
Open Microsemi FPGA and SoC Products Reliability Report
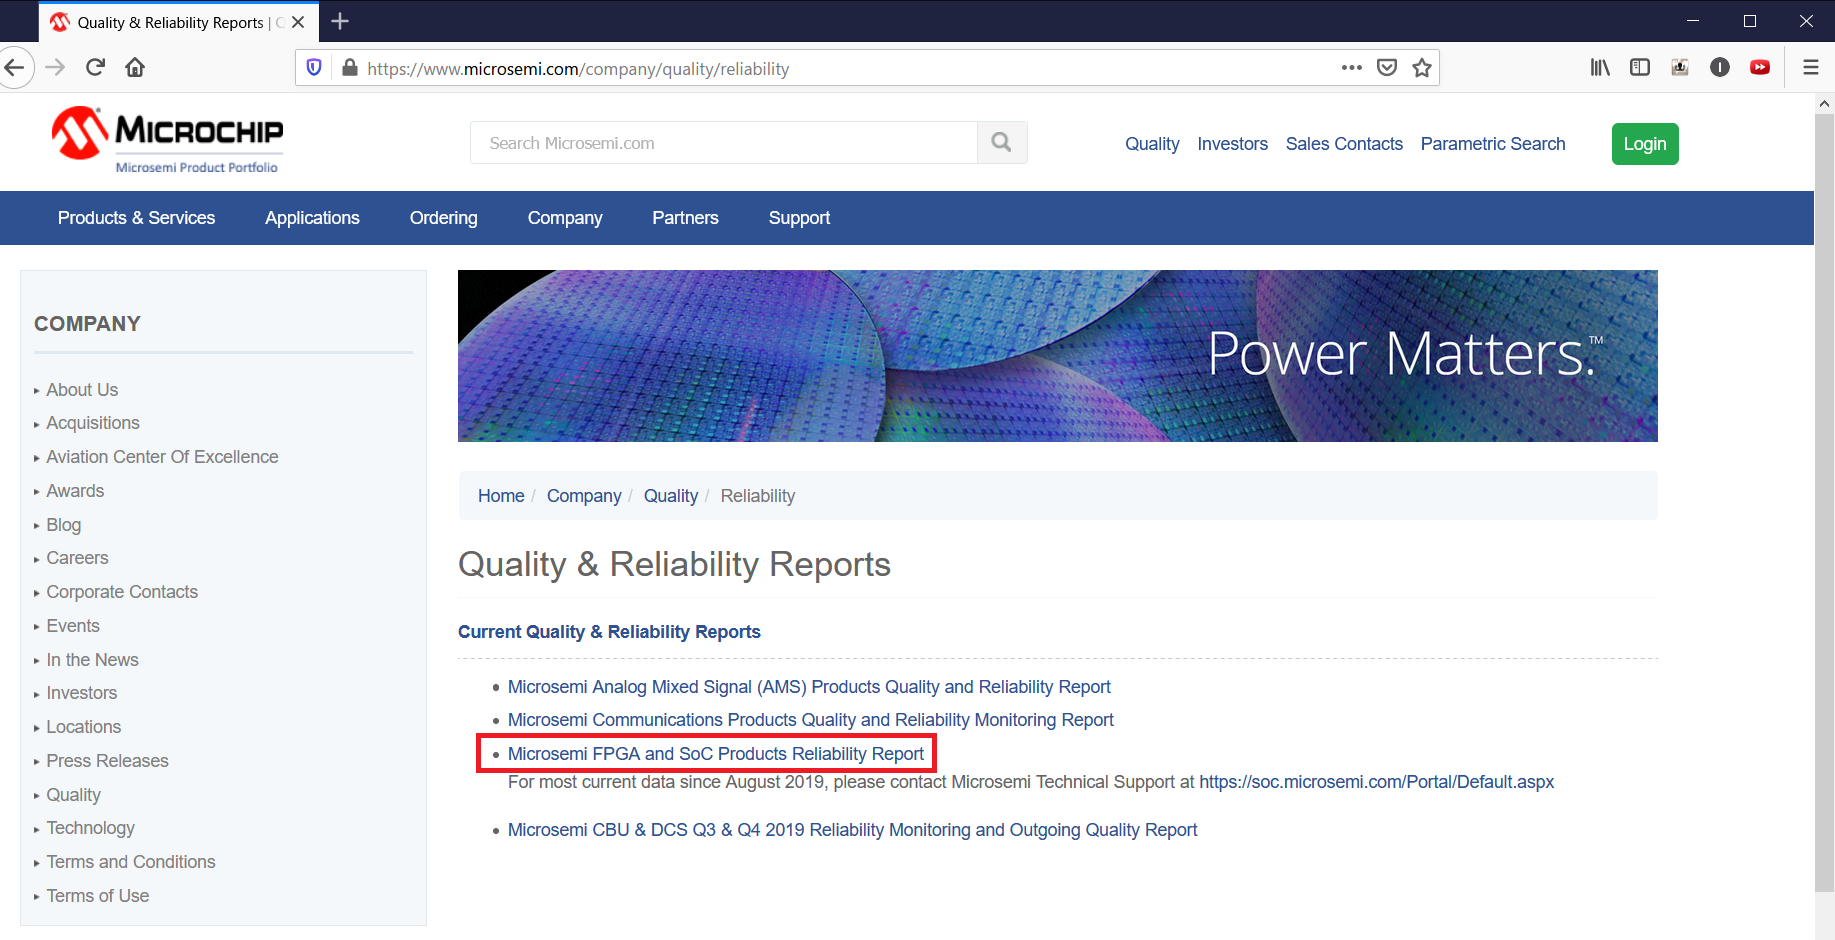(x=716, y=754)
